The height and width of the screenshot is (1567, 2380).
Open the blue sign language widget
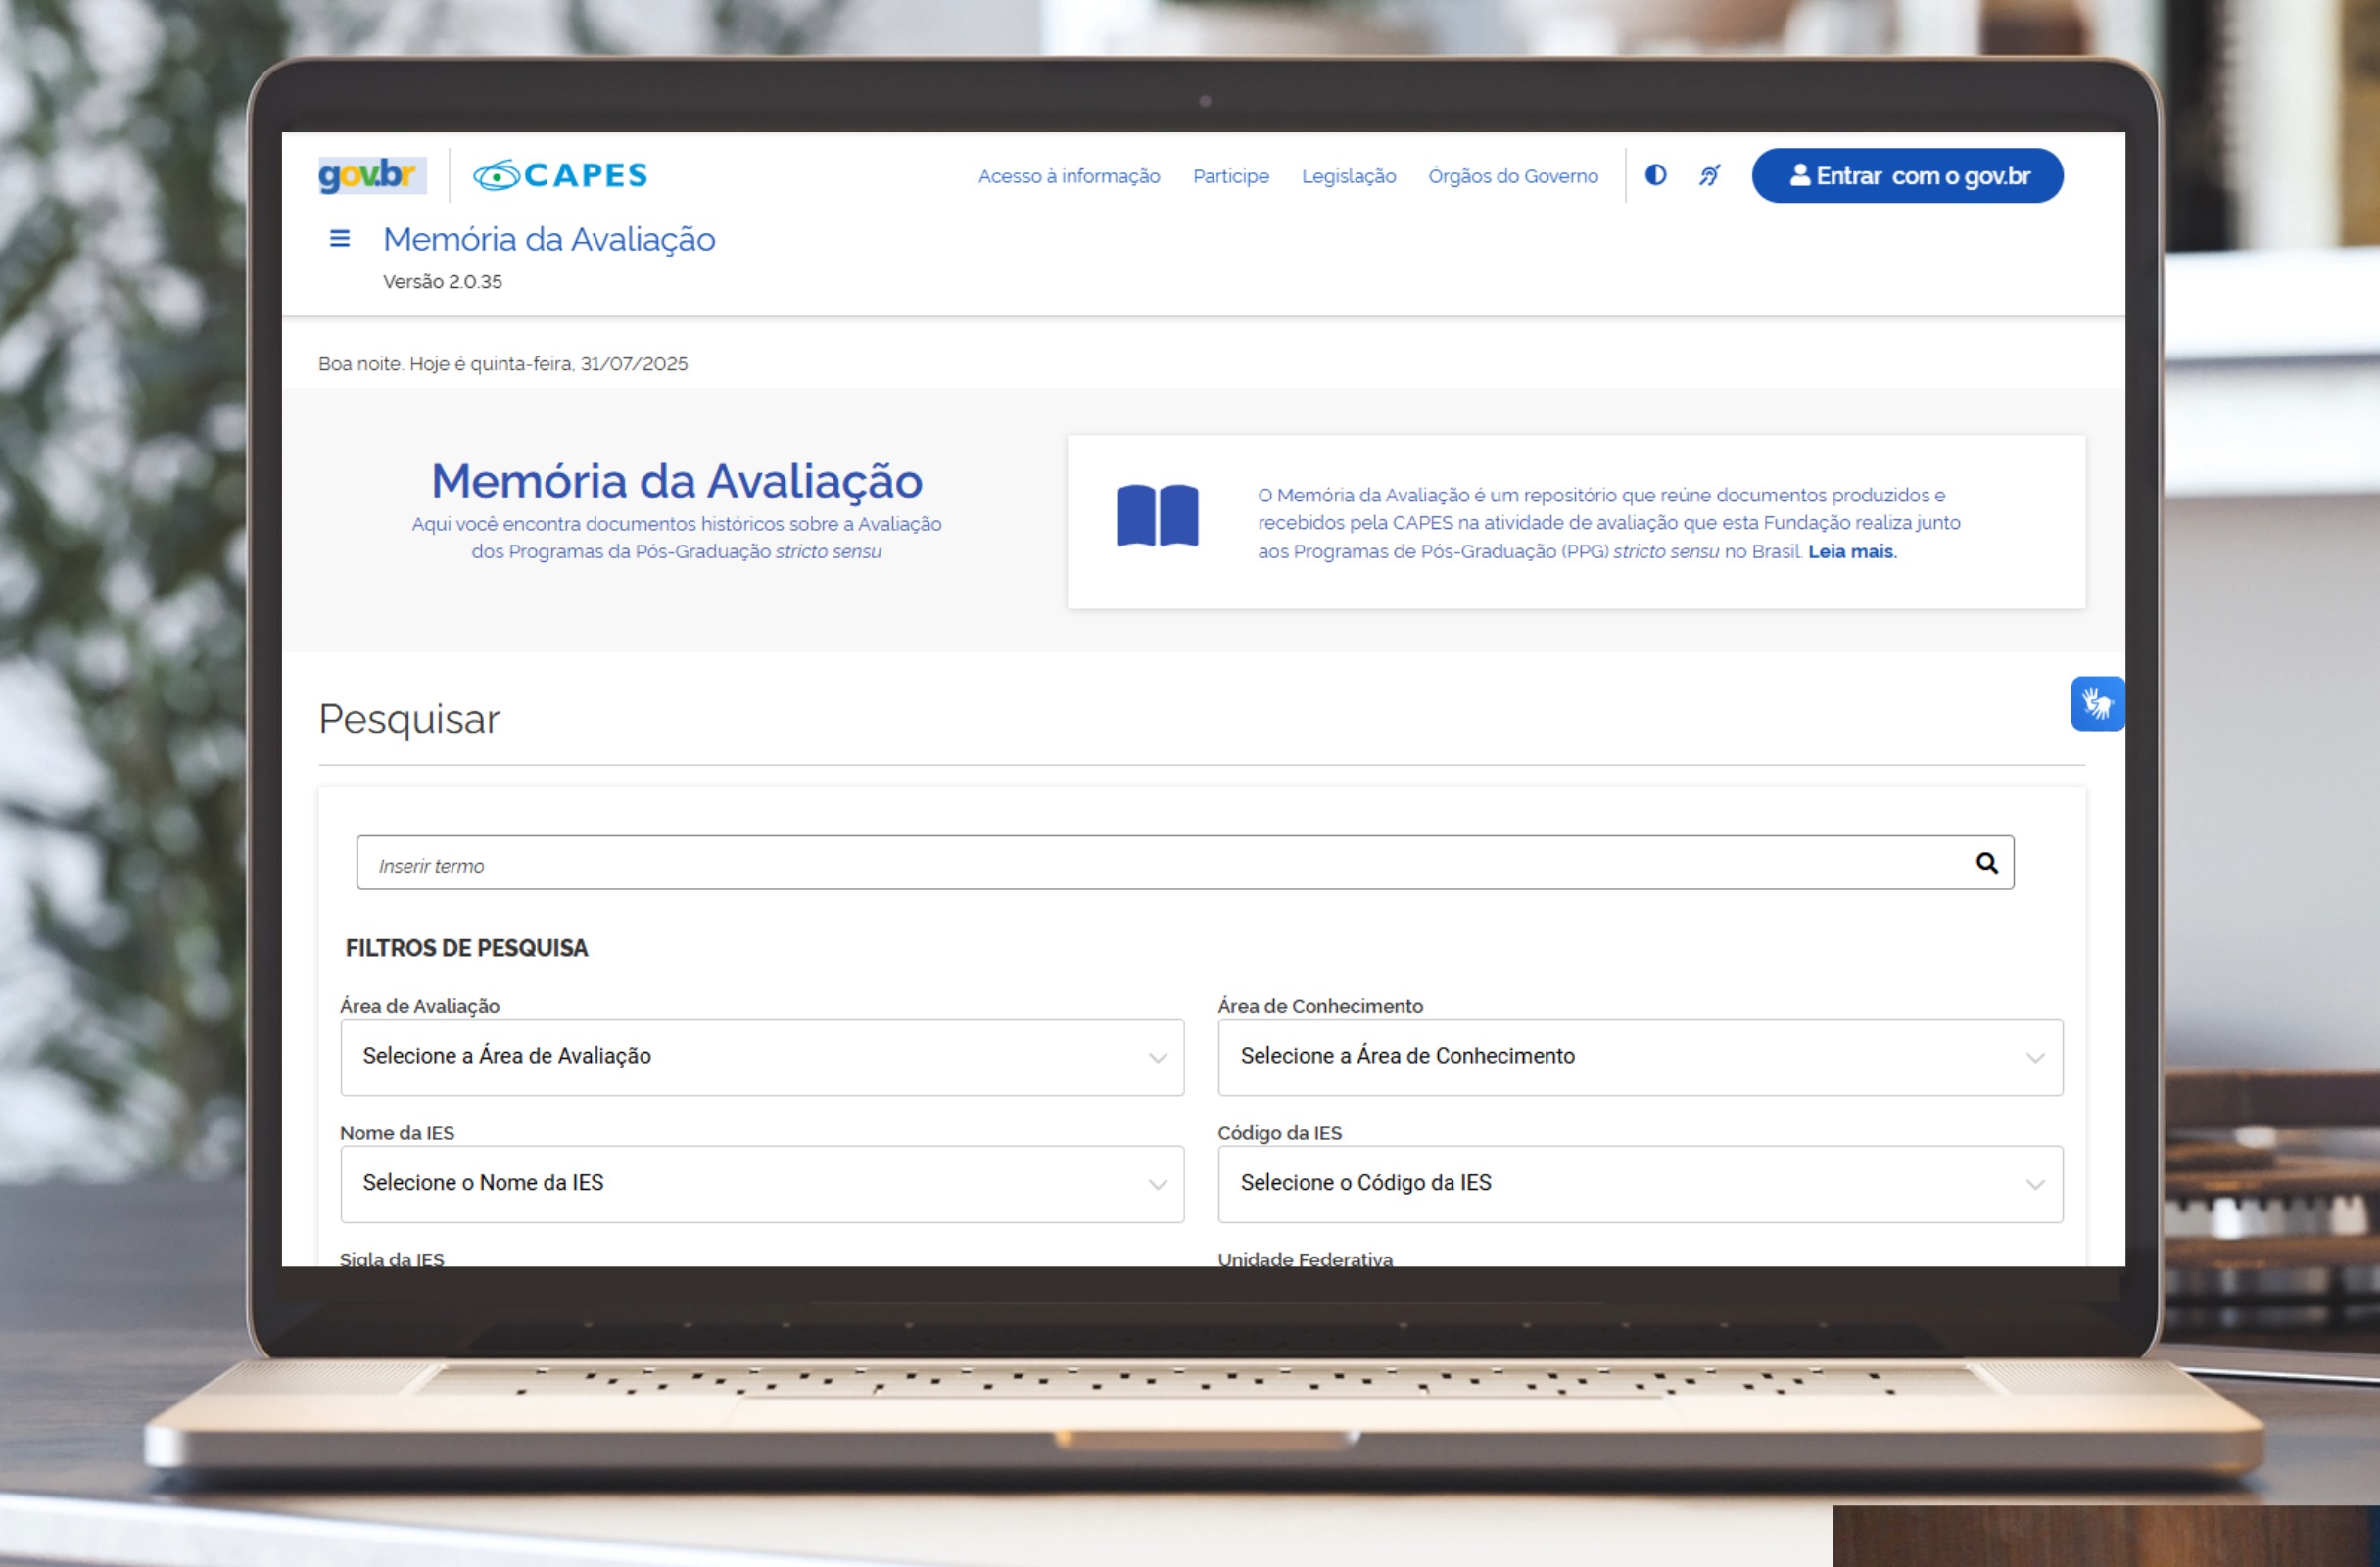coord(2097,704)
